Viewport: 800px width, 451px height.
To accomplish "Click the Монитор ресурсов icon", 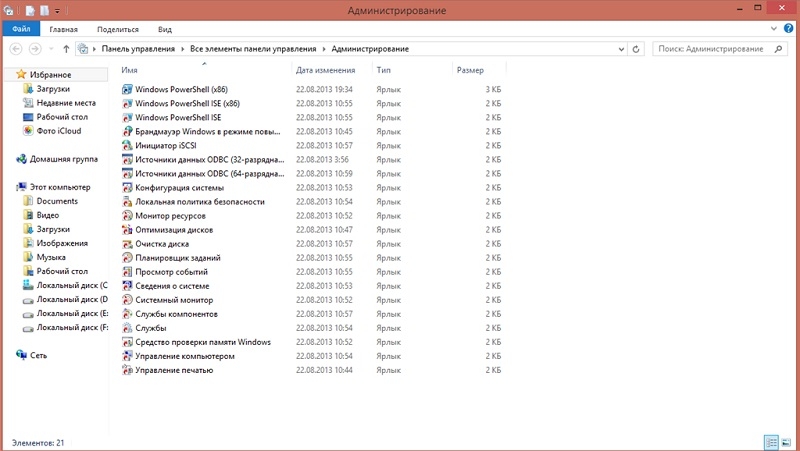I will tap(127, 216).
